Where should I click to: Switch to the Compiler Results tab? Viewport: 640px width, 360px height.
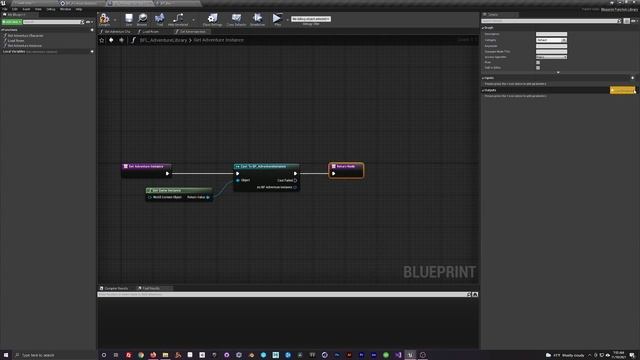tap(114, 288)
